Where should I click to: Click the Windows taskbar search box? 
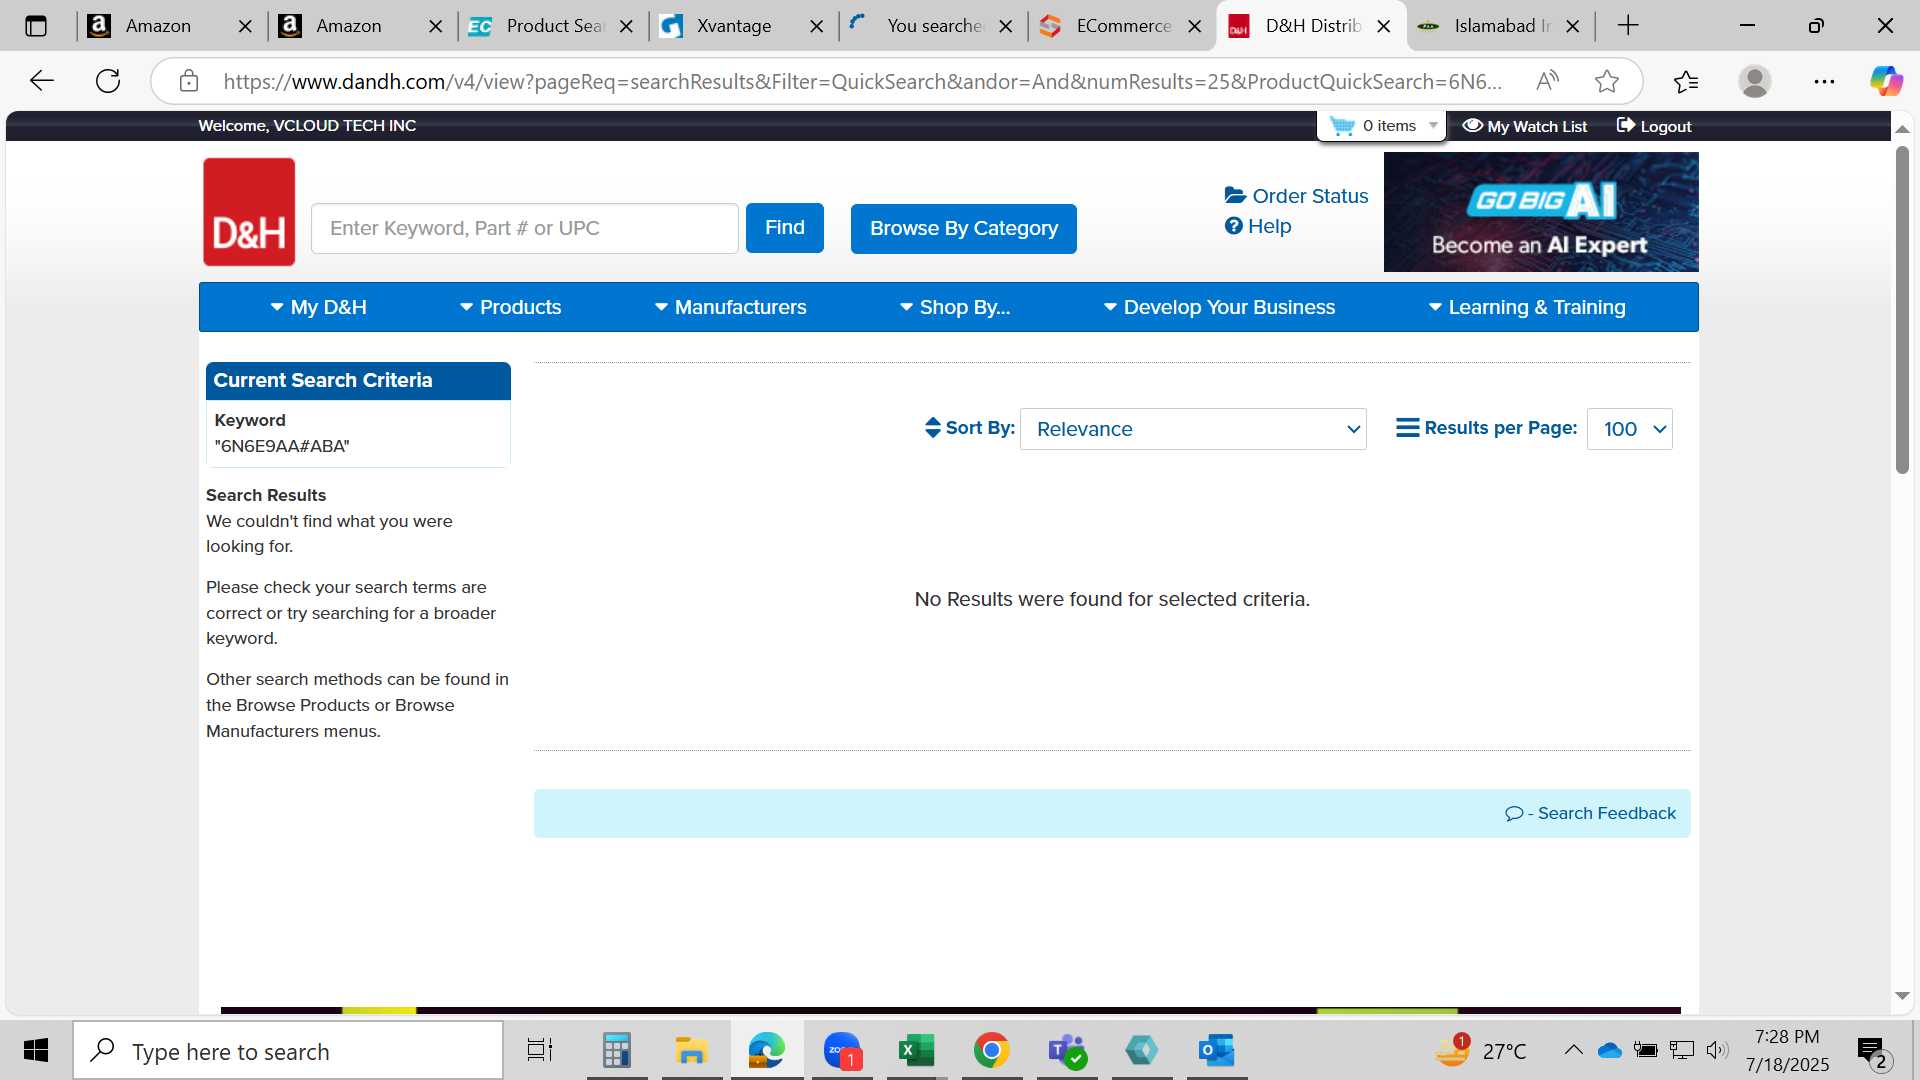[288, 1051]
